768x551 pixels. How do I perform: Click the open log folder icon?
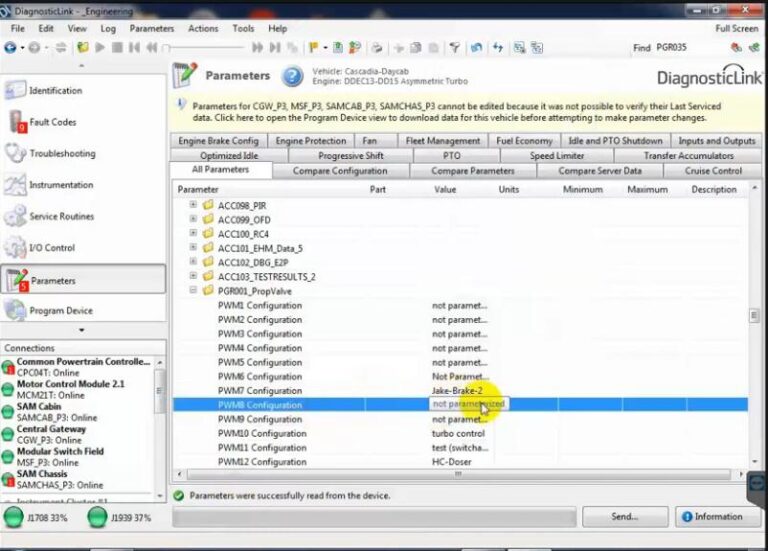83,48
